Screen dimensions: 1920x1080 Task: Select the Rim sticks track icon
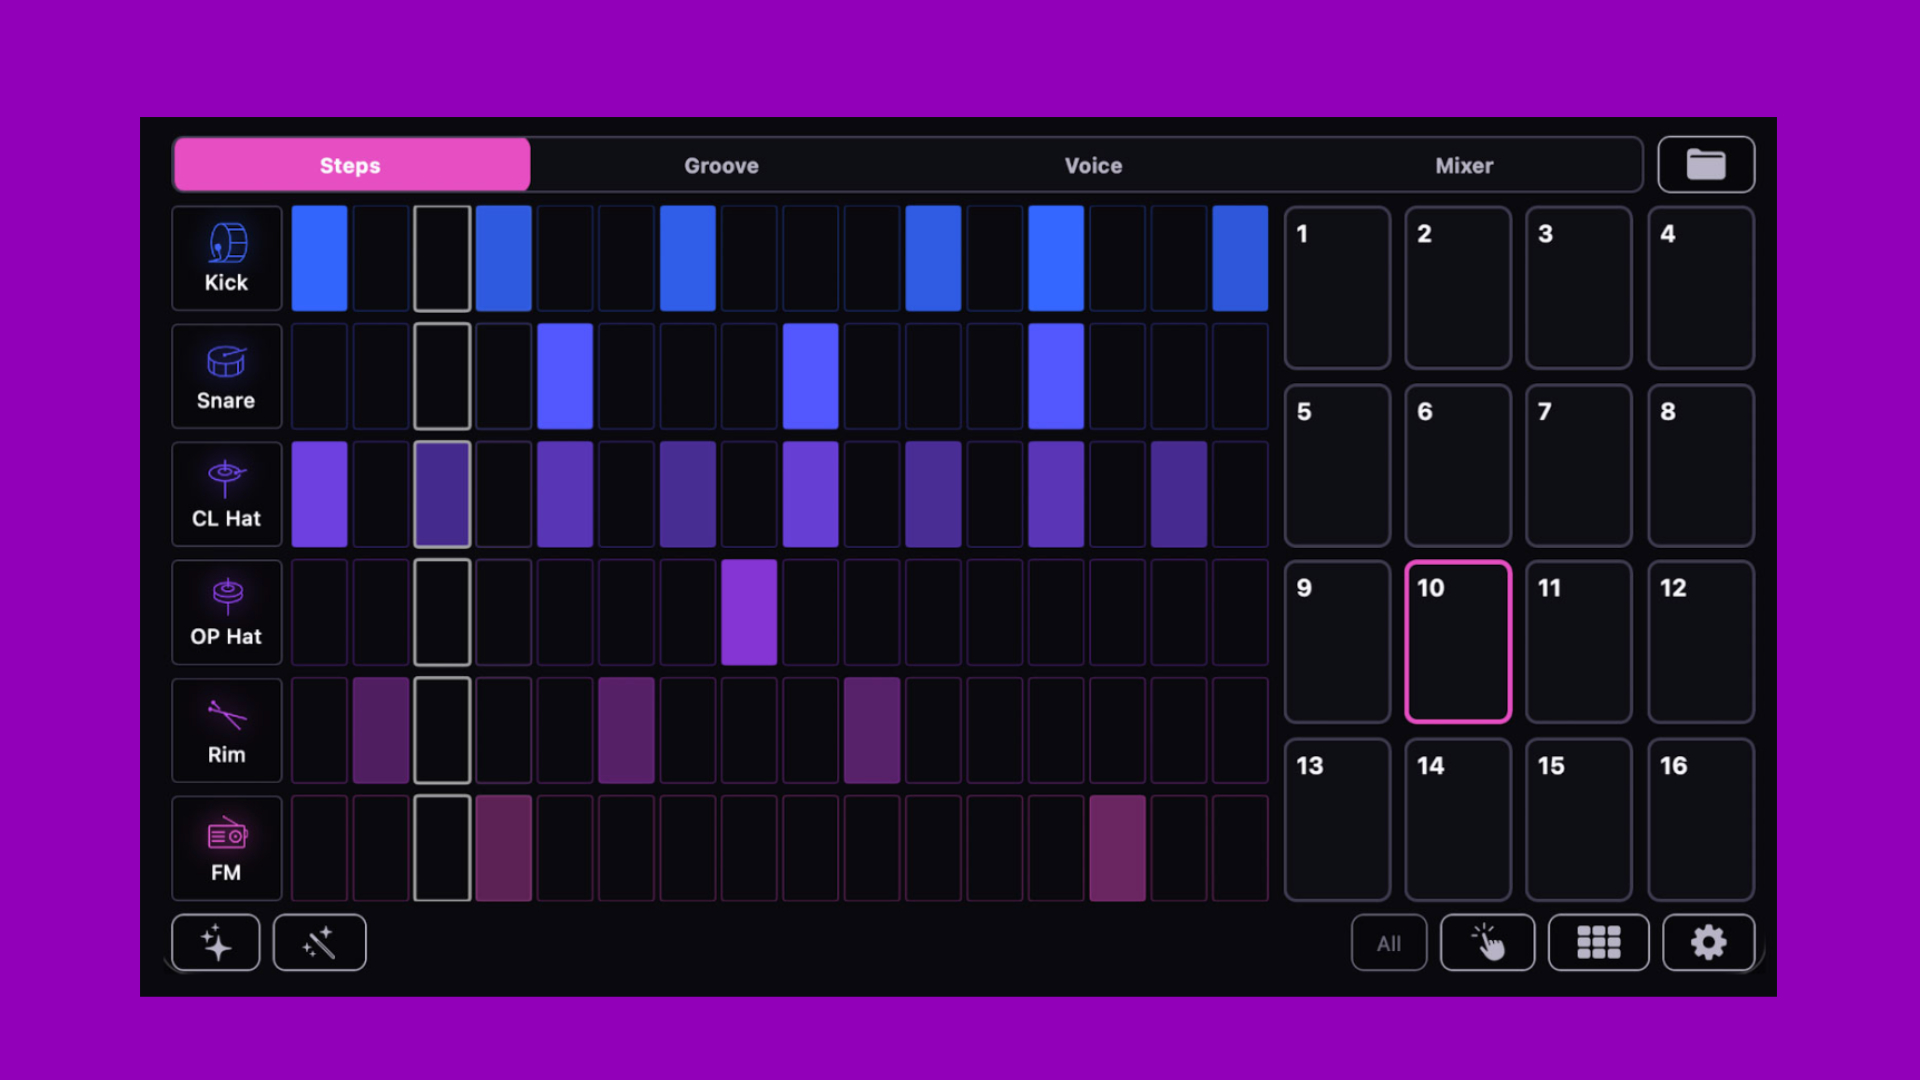point(227,730)
